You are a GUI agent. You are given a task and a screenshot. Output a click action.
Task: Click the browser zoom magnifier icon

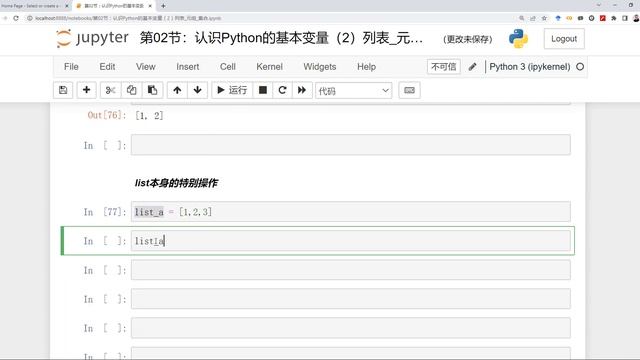click(x=521, y=18)
